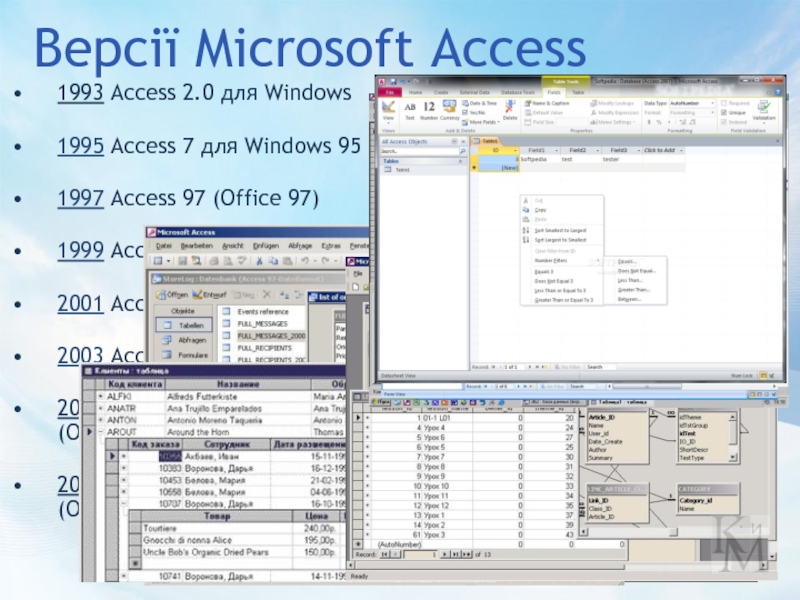
Task: Expand the ANATR customer row
Action: click(x=101, y=409)
